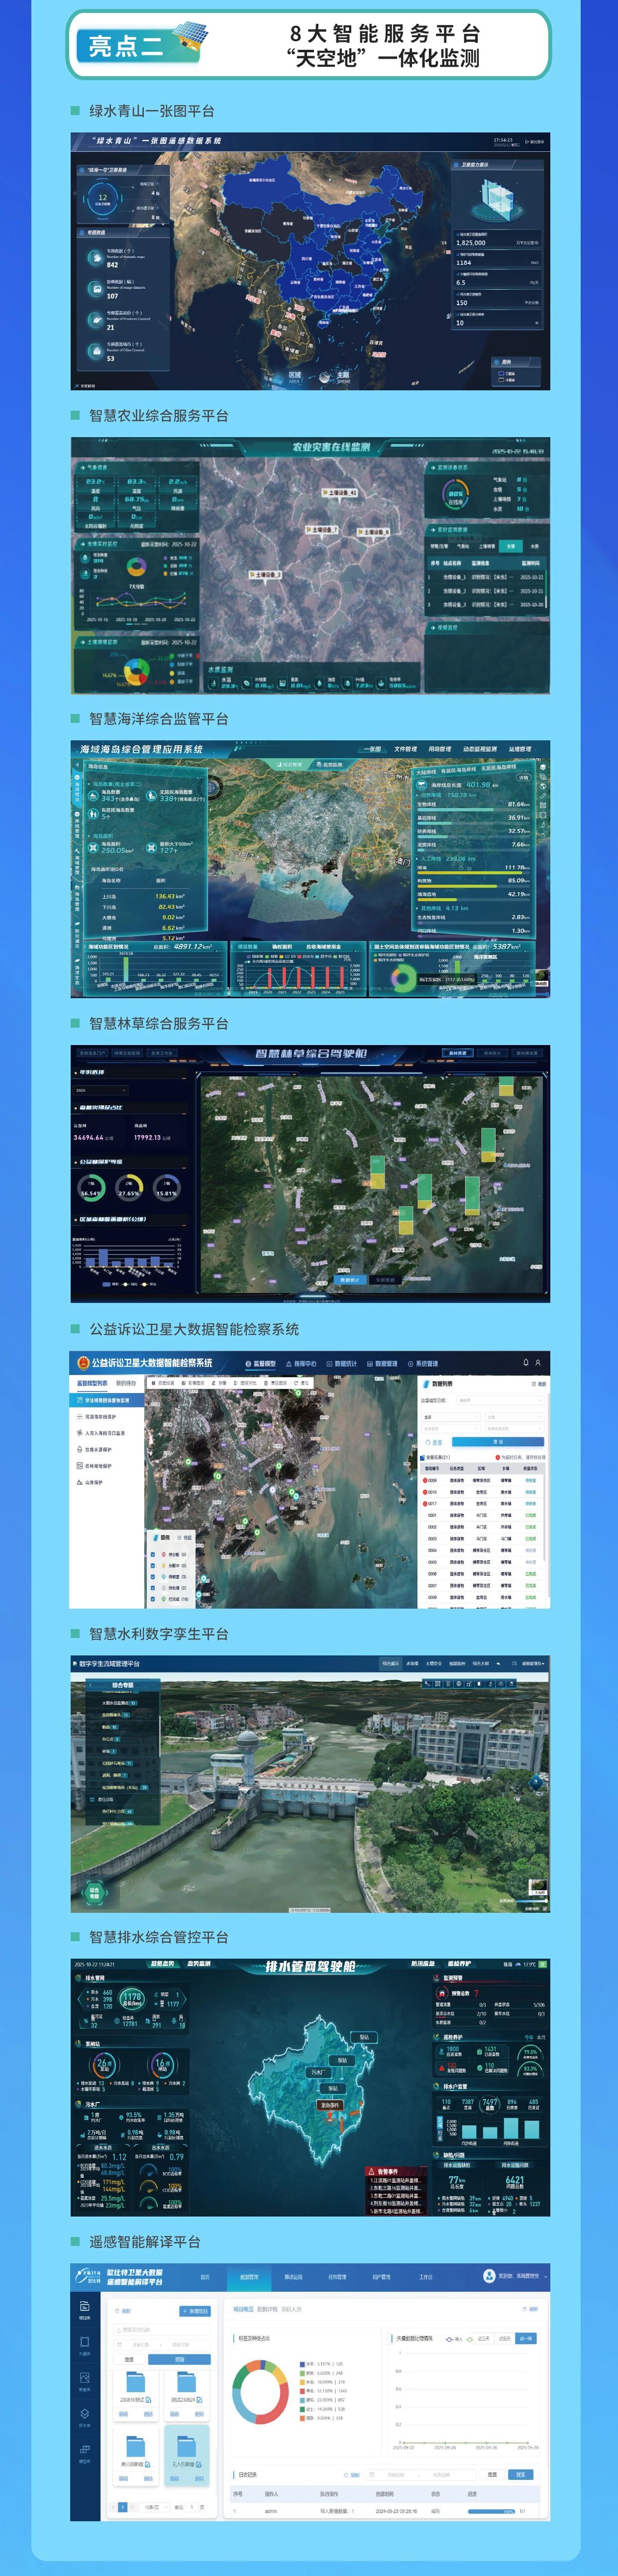Open 一张图 tab in 海域海岛 system

point(372,749)
